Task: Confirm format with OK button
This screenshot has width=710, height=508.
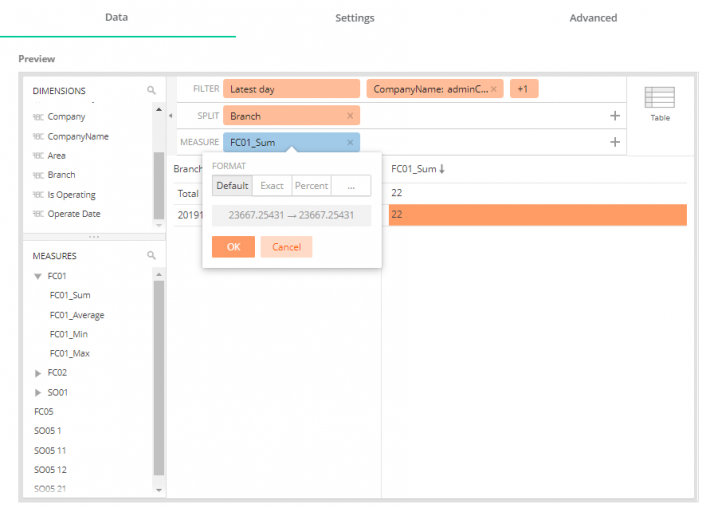Action: (x=233, y=247)
